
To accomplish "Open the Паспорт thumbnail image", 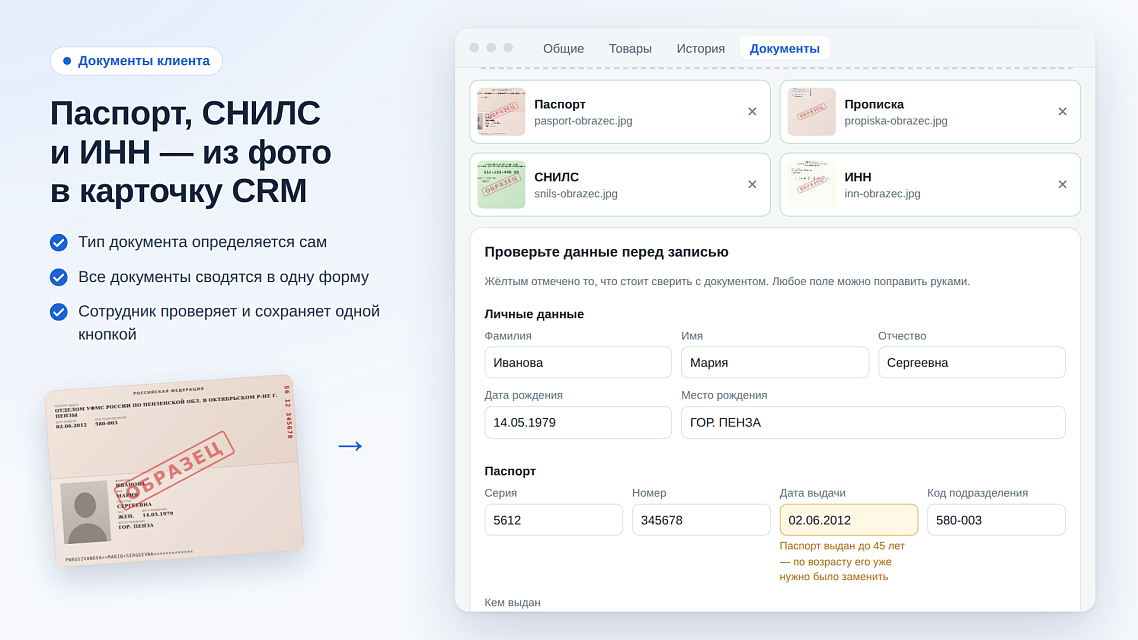I will 501,112.
